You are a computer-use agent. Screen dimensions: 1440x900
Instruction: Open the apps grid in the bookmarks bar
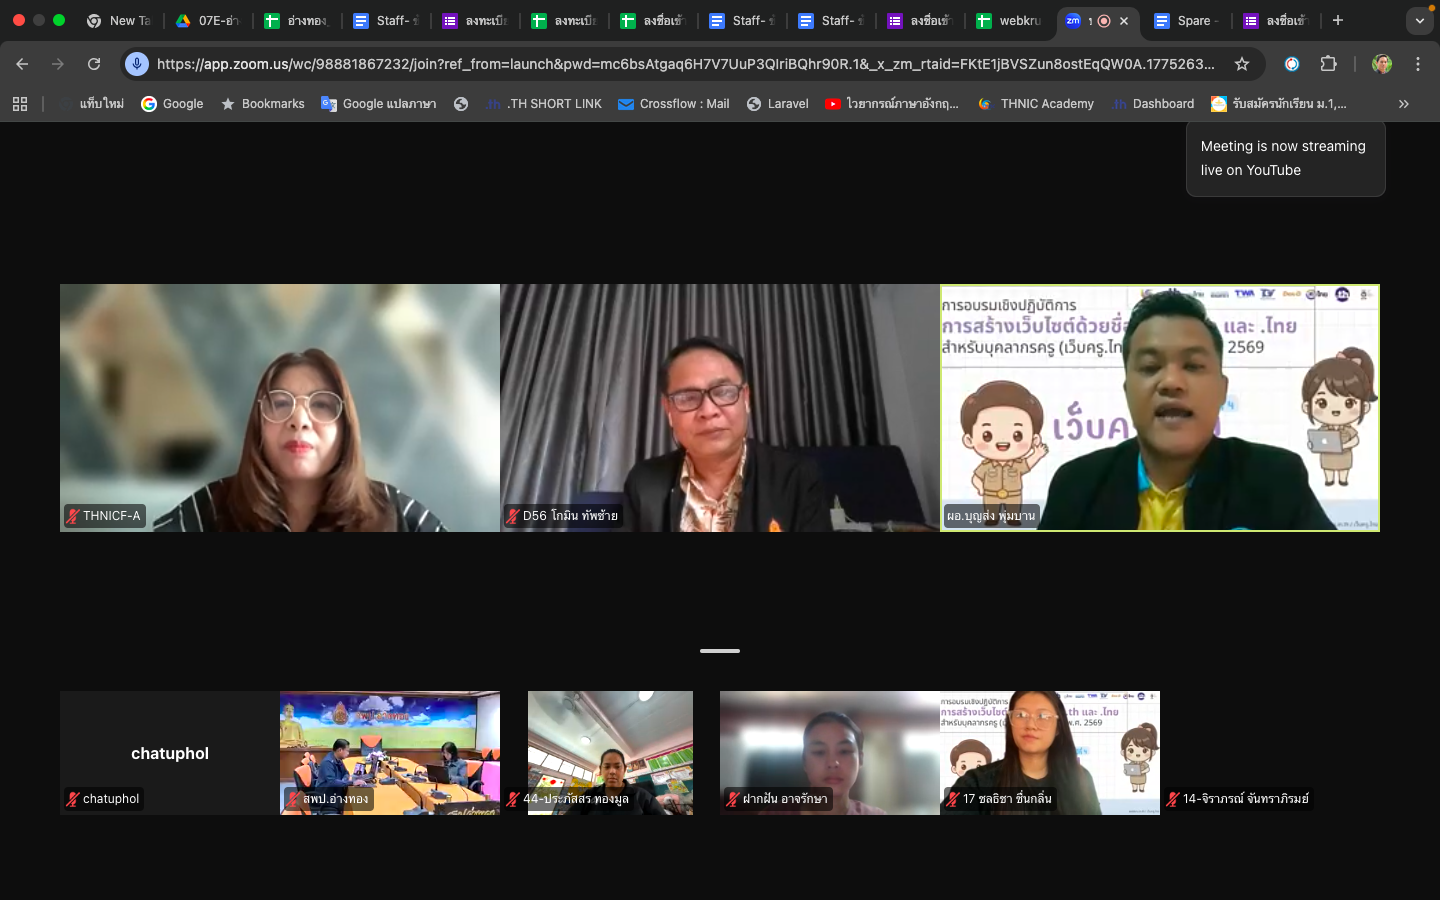click(20, 104)
